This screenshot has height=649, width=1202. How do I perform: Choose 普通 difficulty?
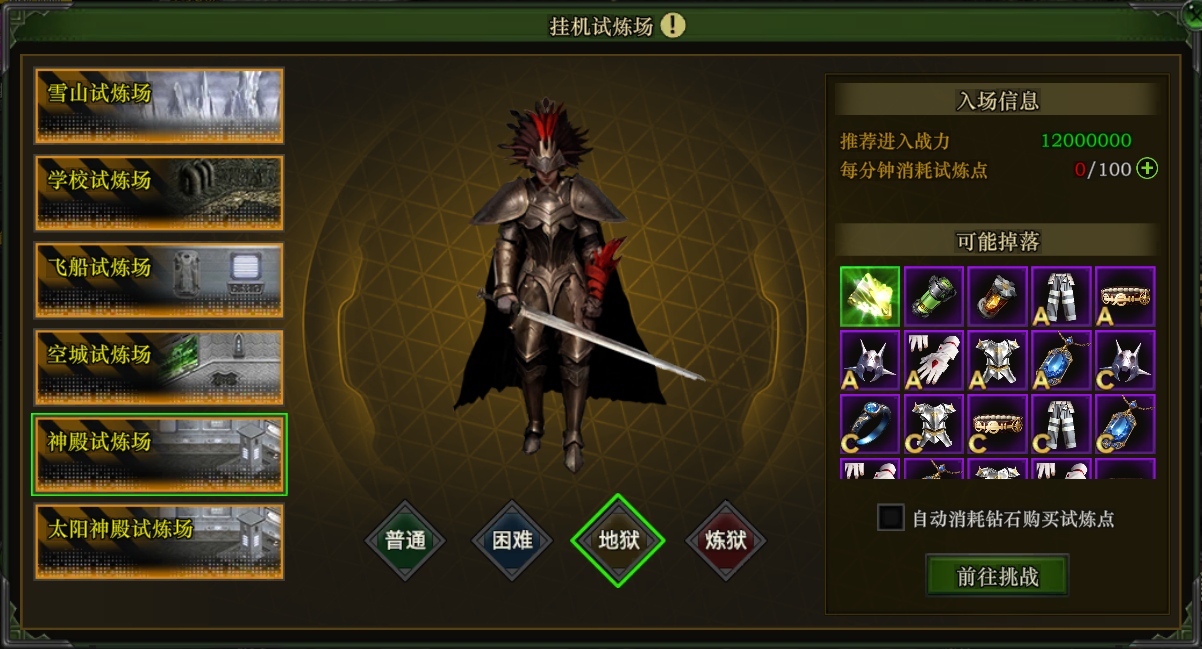click(x=405, y=541)
